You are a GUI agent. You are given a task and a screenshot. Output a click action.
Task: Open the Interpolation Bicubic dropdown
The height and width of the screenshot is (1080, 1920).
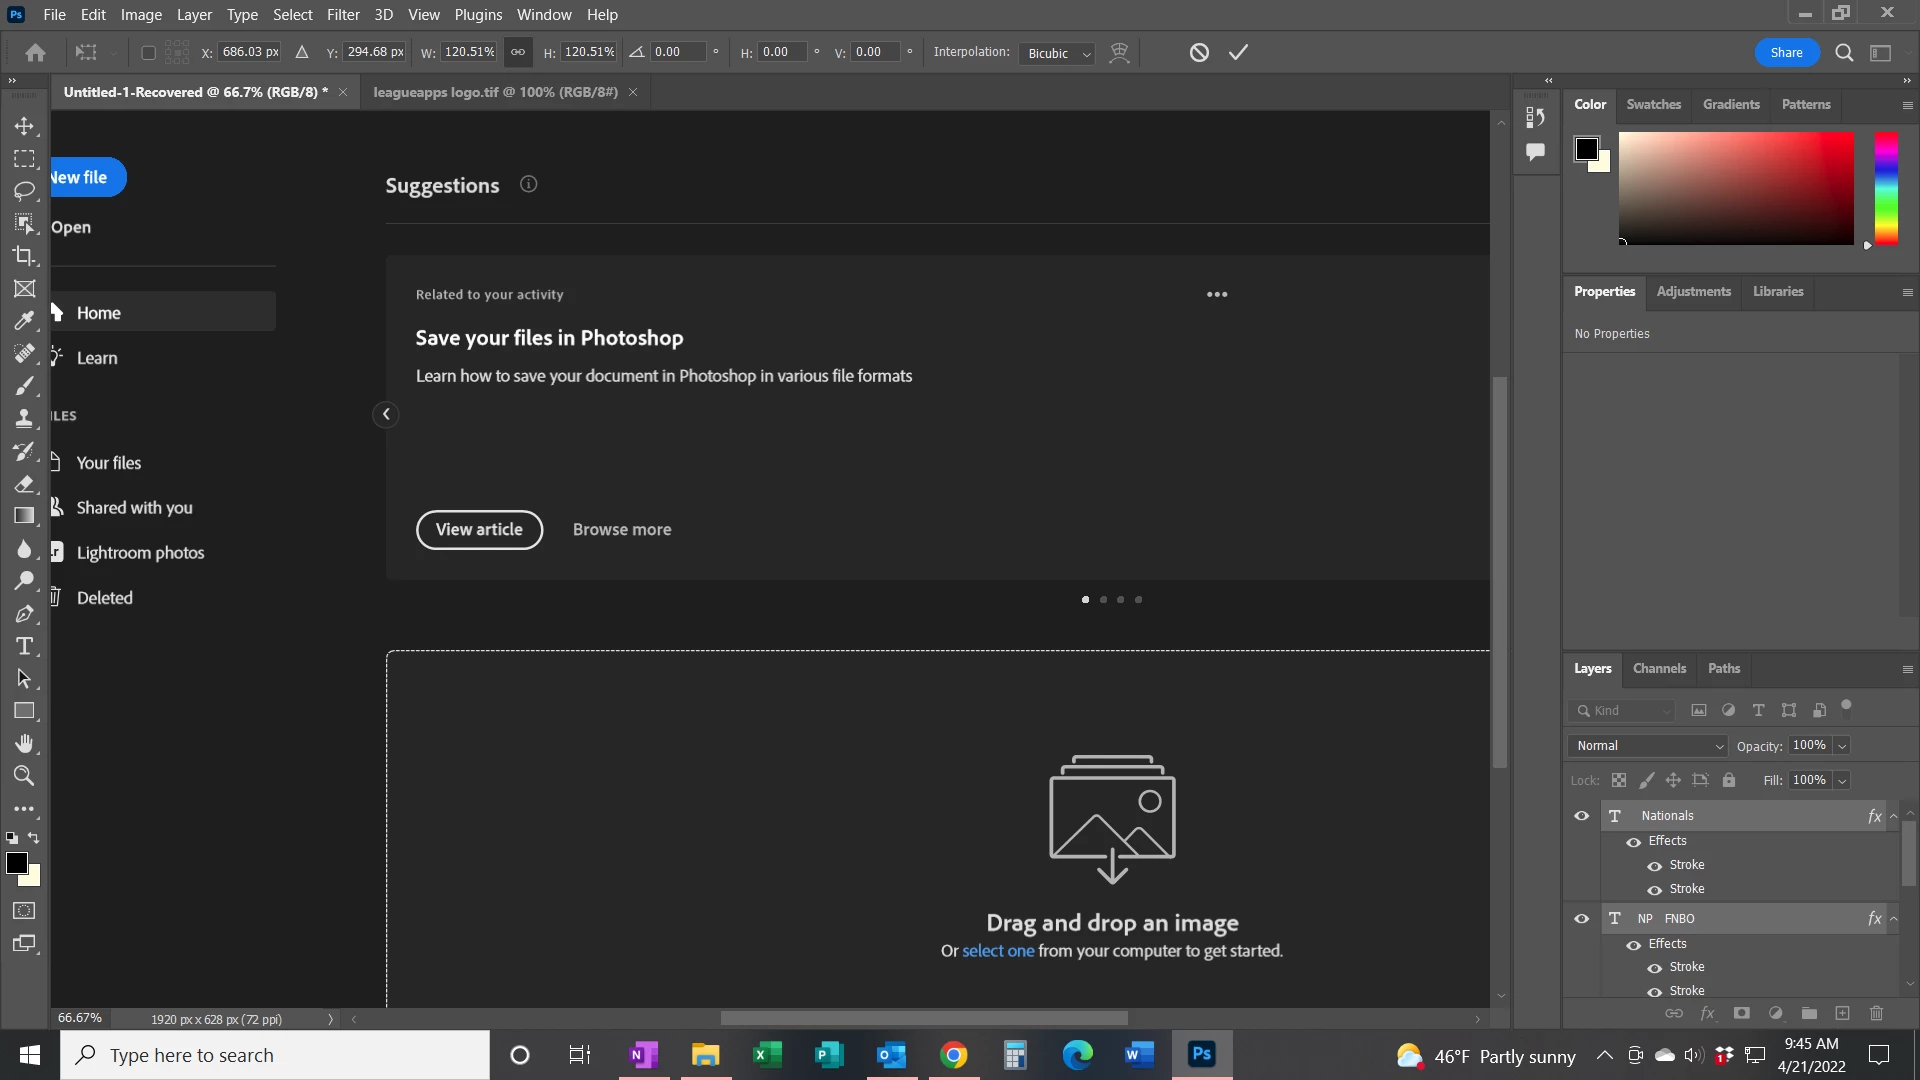pos(1058,53)
